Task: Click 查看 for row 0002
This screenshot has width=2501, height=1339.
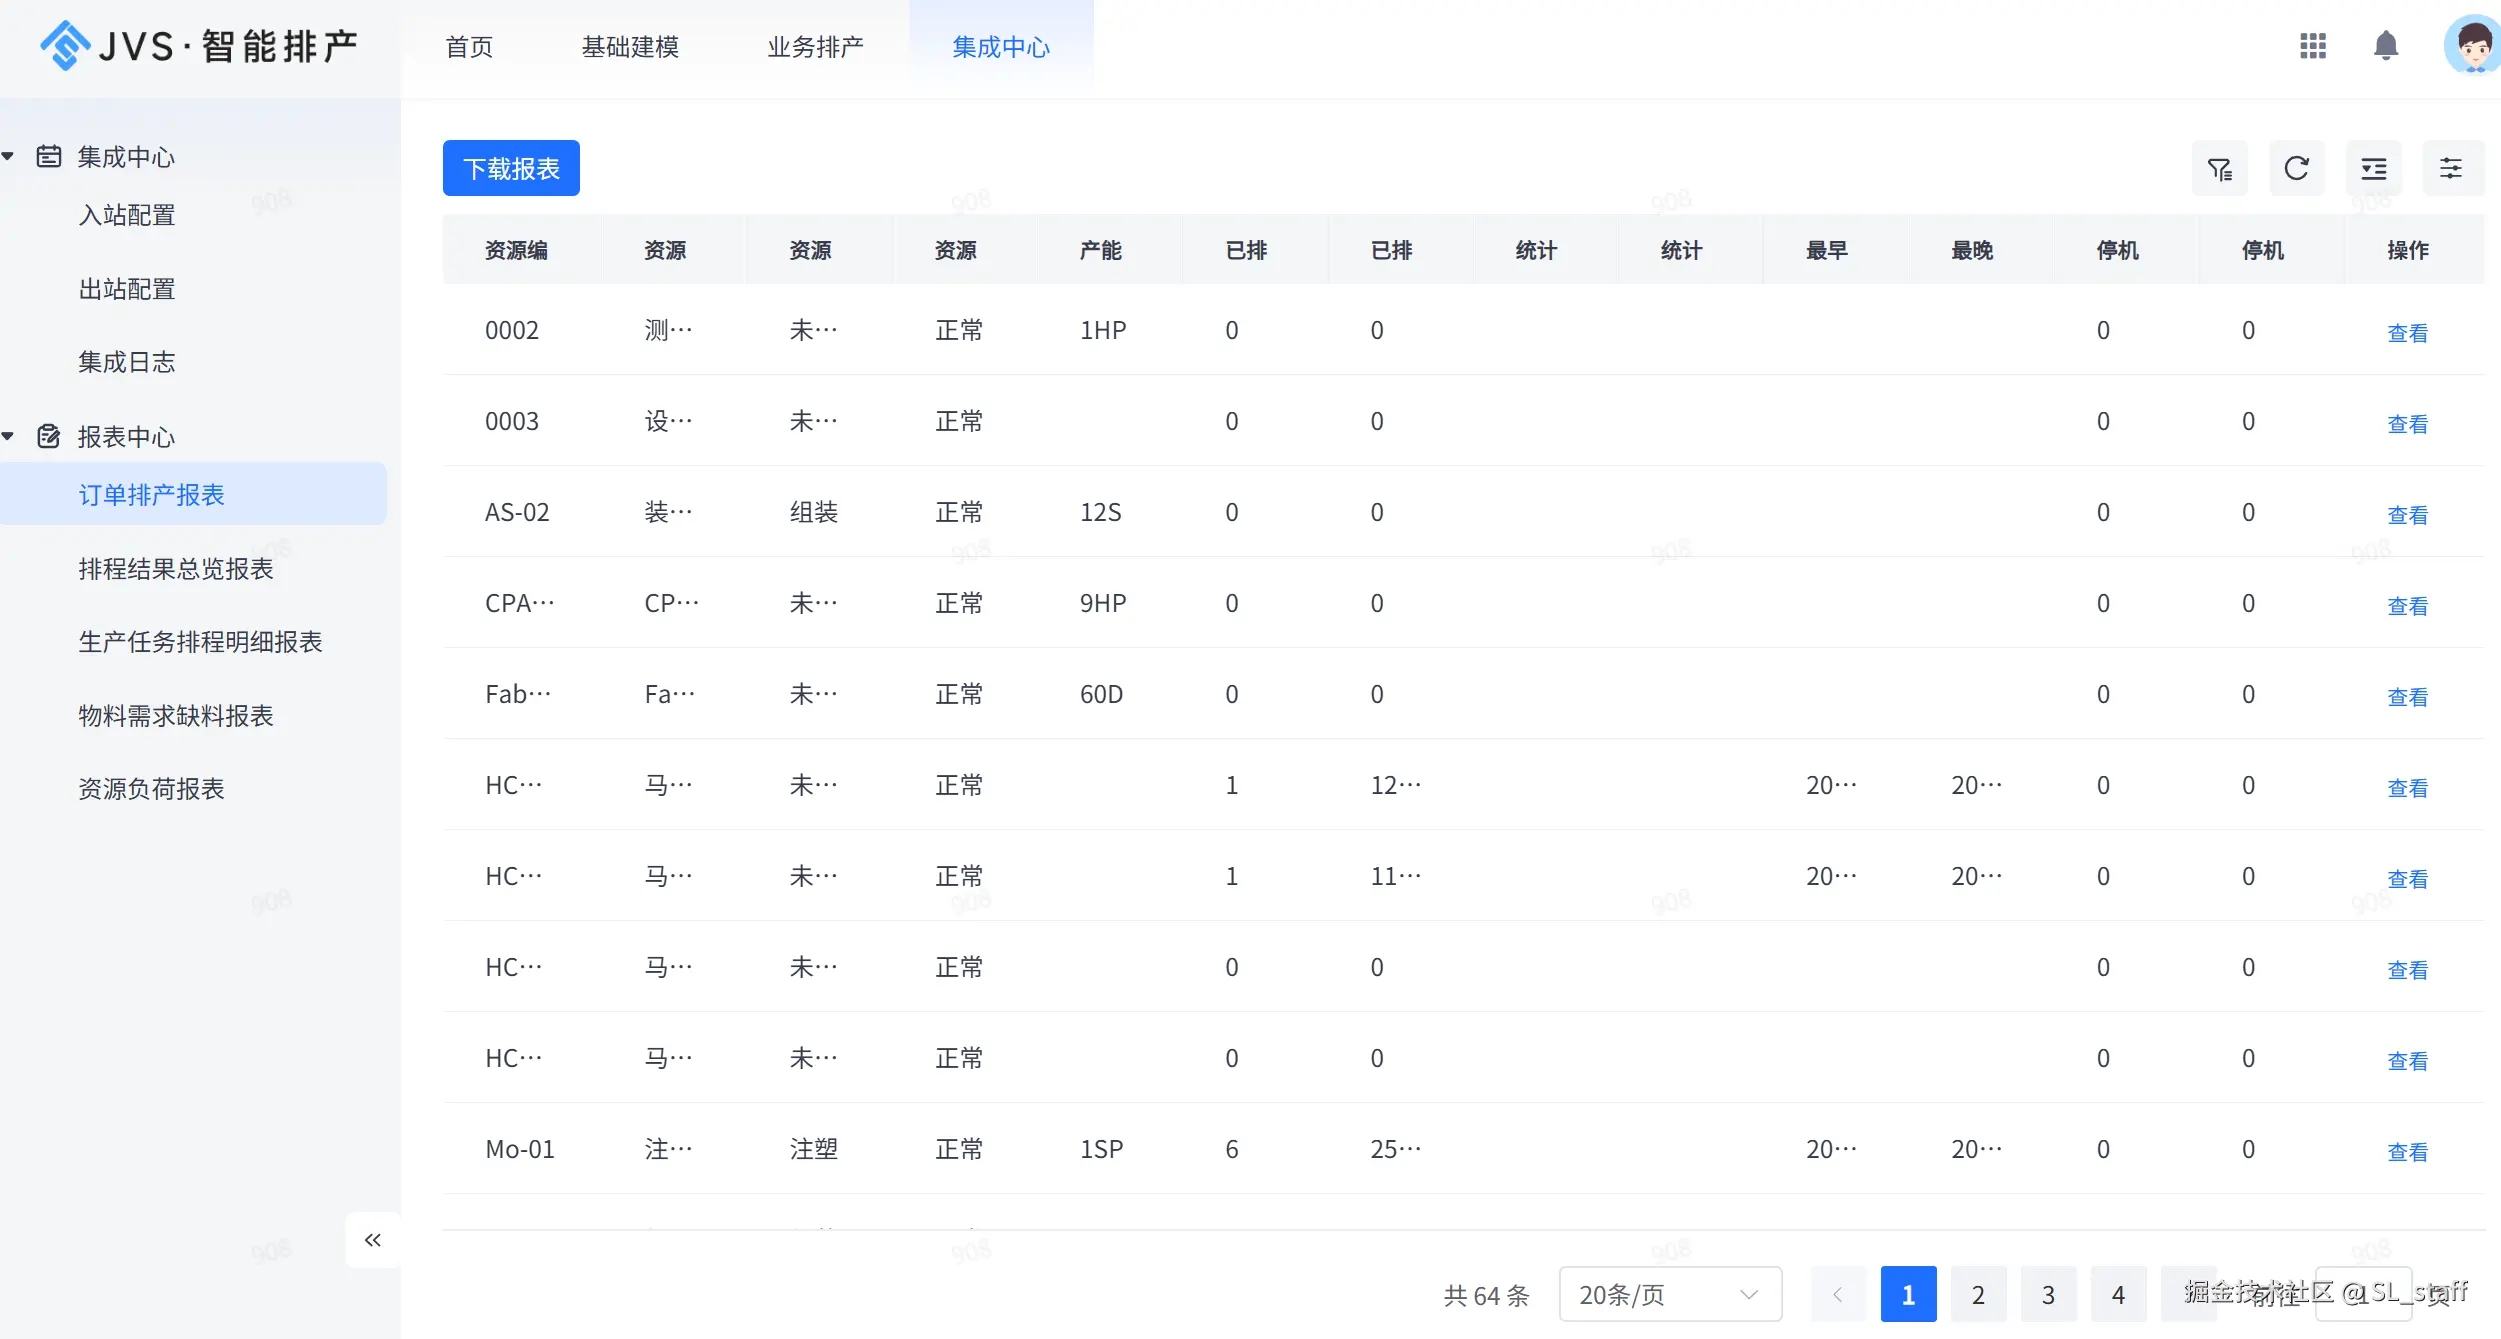Action: (2407, 333)
